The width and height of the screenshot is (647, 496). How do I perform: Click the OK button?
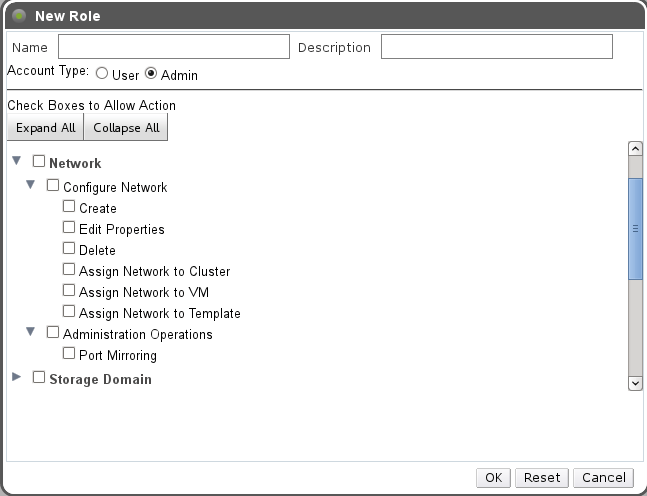(x=493, y=477)
